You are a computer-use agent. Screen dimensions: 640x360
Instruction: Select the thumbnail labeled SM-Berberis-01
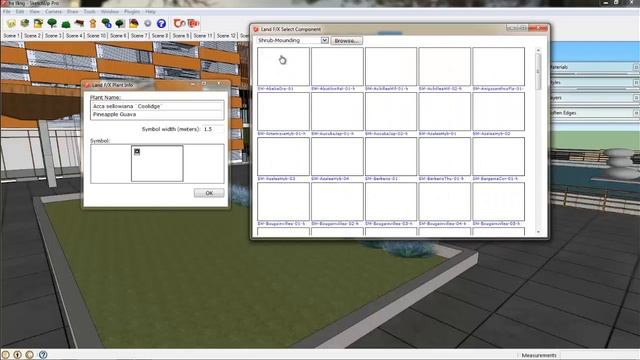point(391,157)
